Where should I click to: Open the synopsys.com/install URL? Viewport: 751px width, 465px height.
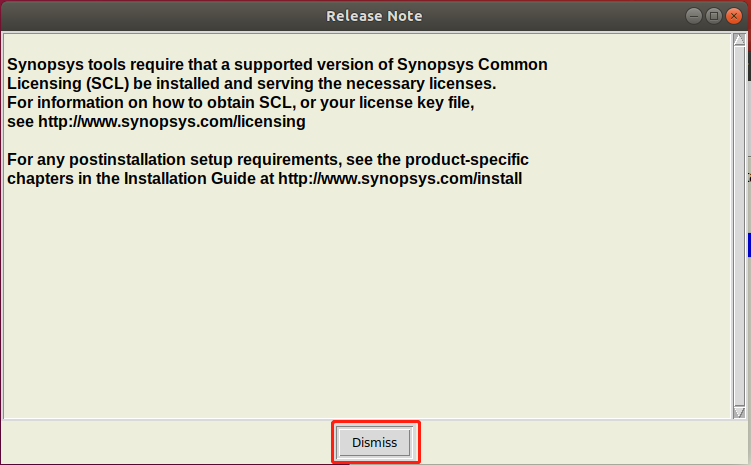coord(400,179)
